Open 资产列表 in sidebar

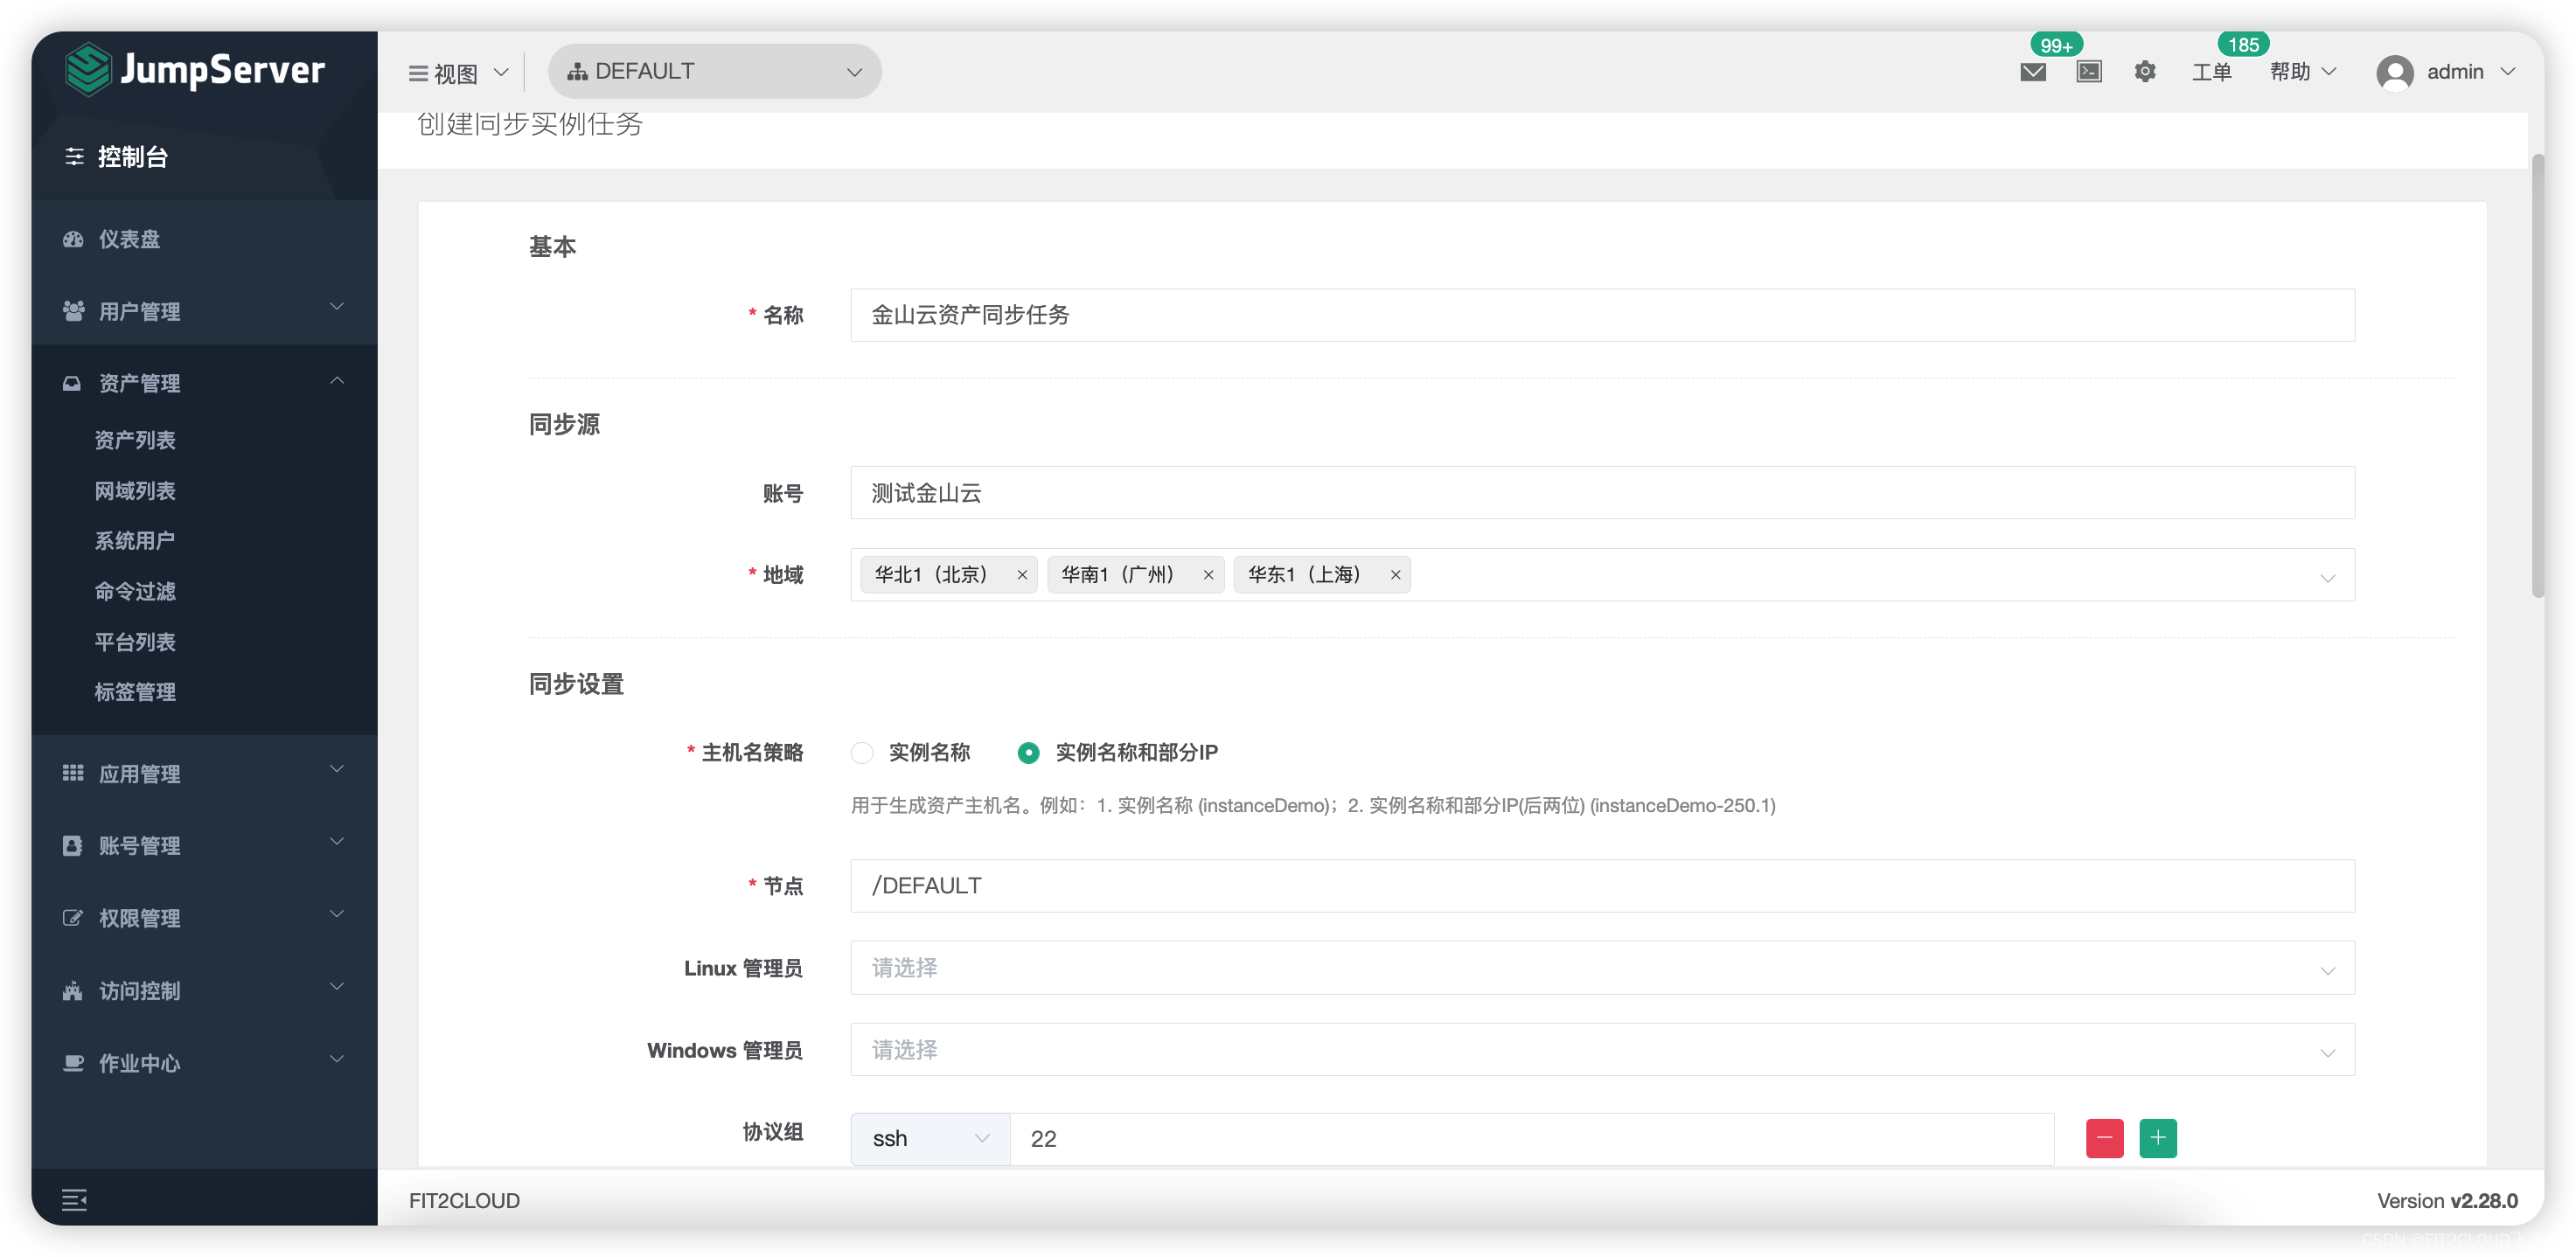(x=134, y=440)
